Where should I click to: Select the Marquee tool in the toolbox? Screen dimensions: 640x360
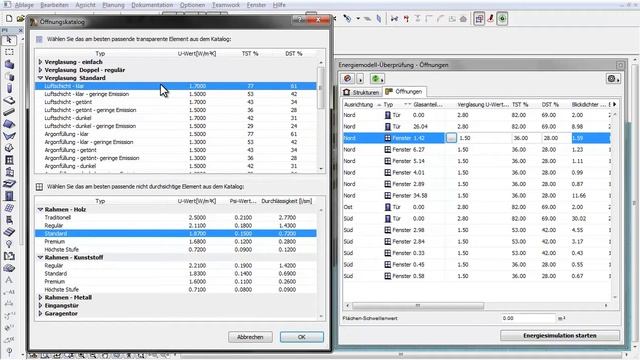click(9, 52)
